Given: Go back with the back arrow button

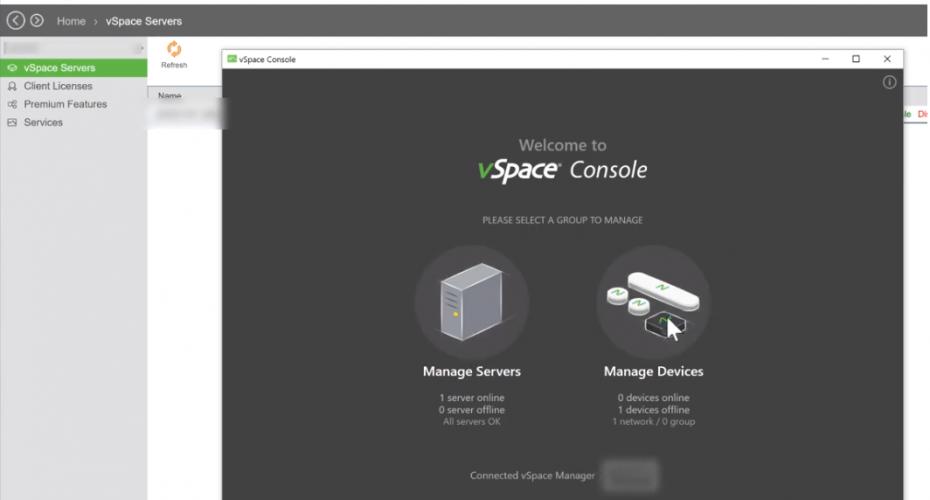Looking at the screenshot, I should [x=16, y=21].
